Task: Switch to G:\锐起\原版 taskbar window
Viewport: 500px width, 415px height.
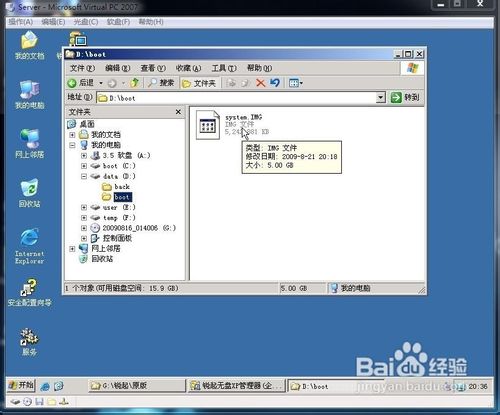Action: coord(137,386)
